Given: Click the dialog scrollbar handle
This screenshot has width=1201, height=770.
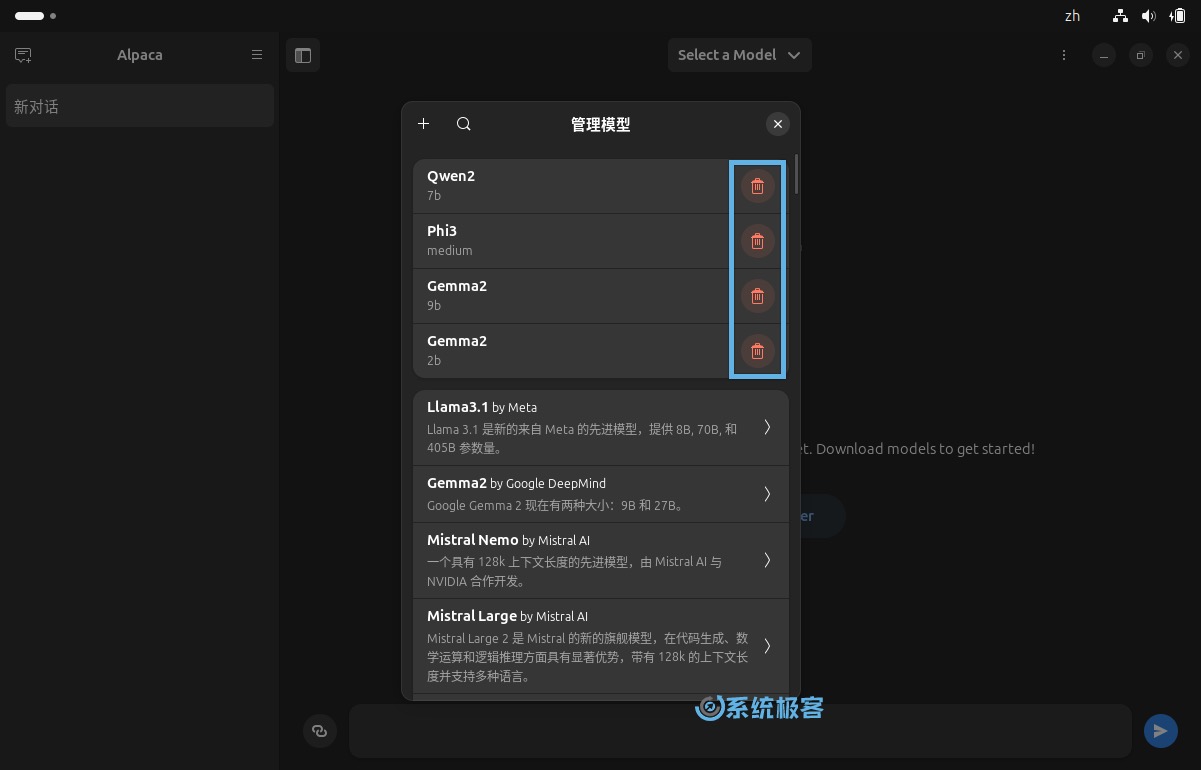Looking at the screenshot, I should (796, 174).
